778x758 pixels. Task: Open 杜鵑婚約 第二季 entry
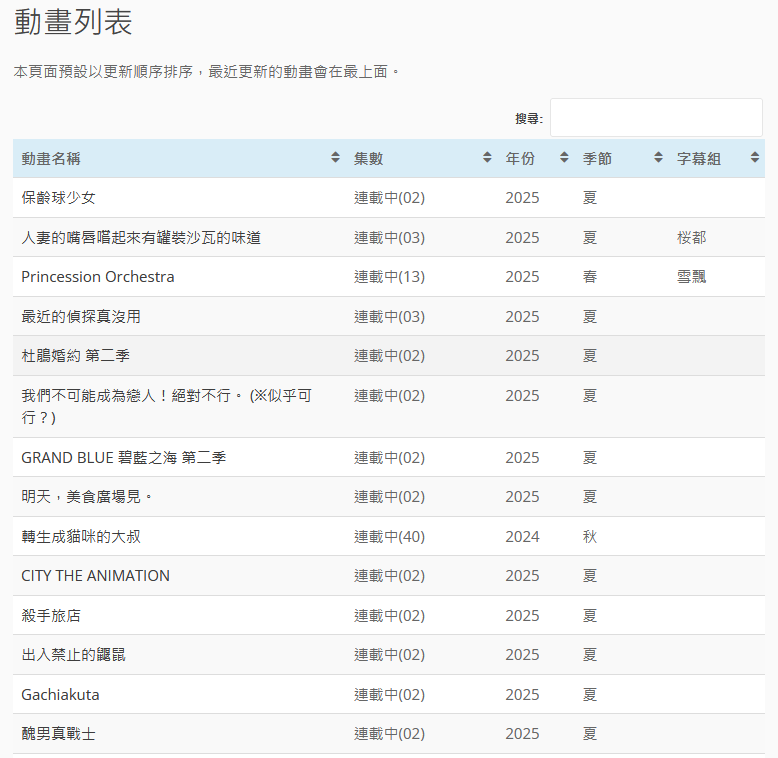pyautogui.click(x=76, y=356)
